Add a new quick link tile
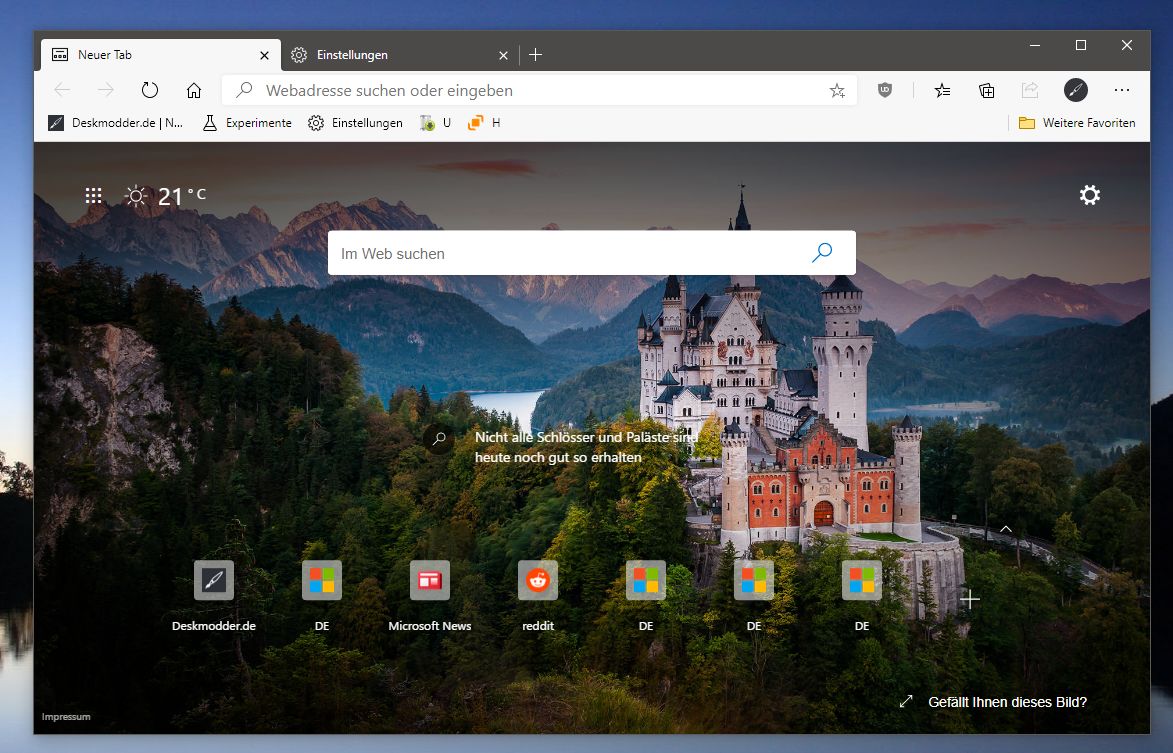The image size is (1173, 753). [970, 599]
